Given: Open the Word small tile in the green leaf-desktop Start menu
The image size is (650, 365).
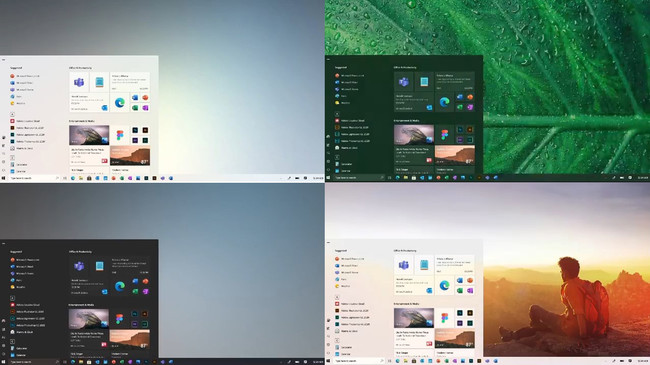Looking at the screenshot, I should coord(460,97).
